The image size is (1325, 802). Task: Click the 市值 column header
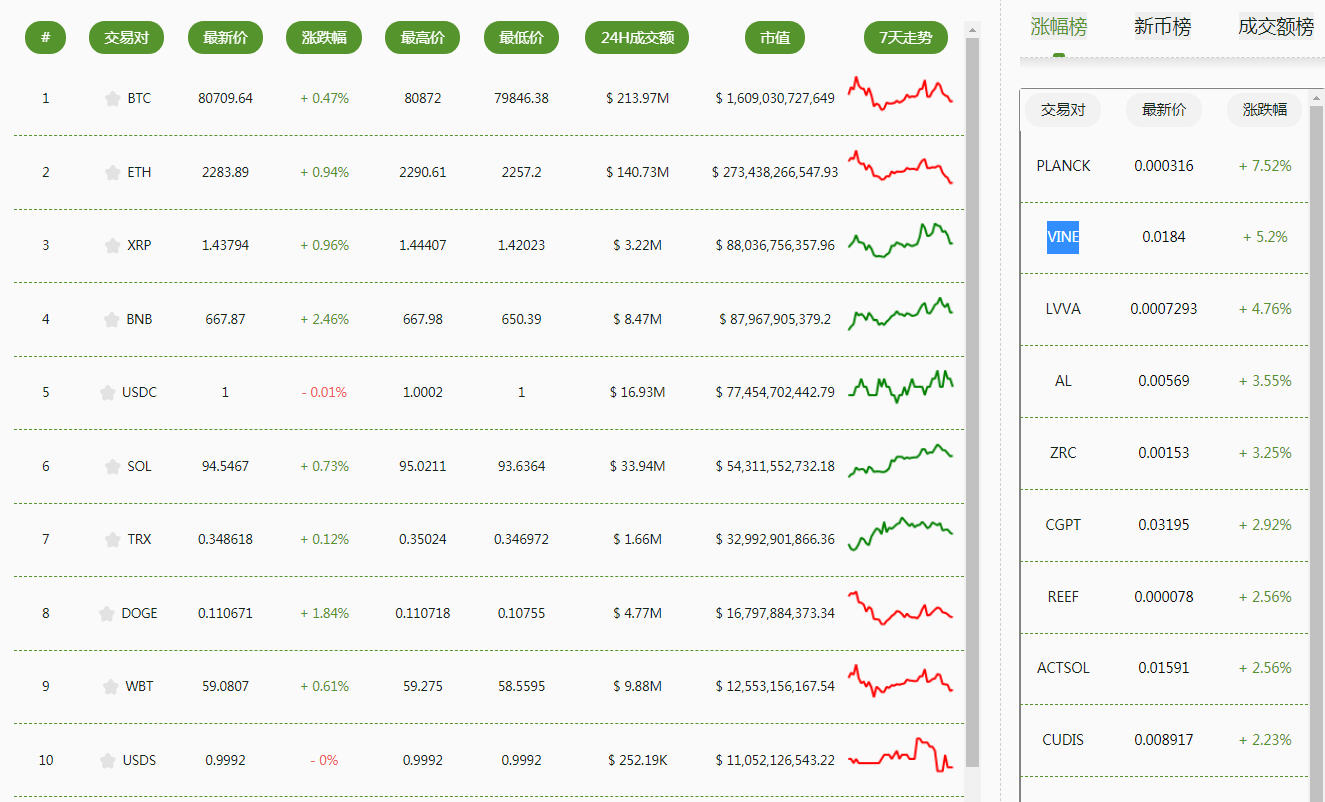coord(775,38)
